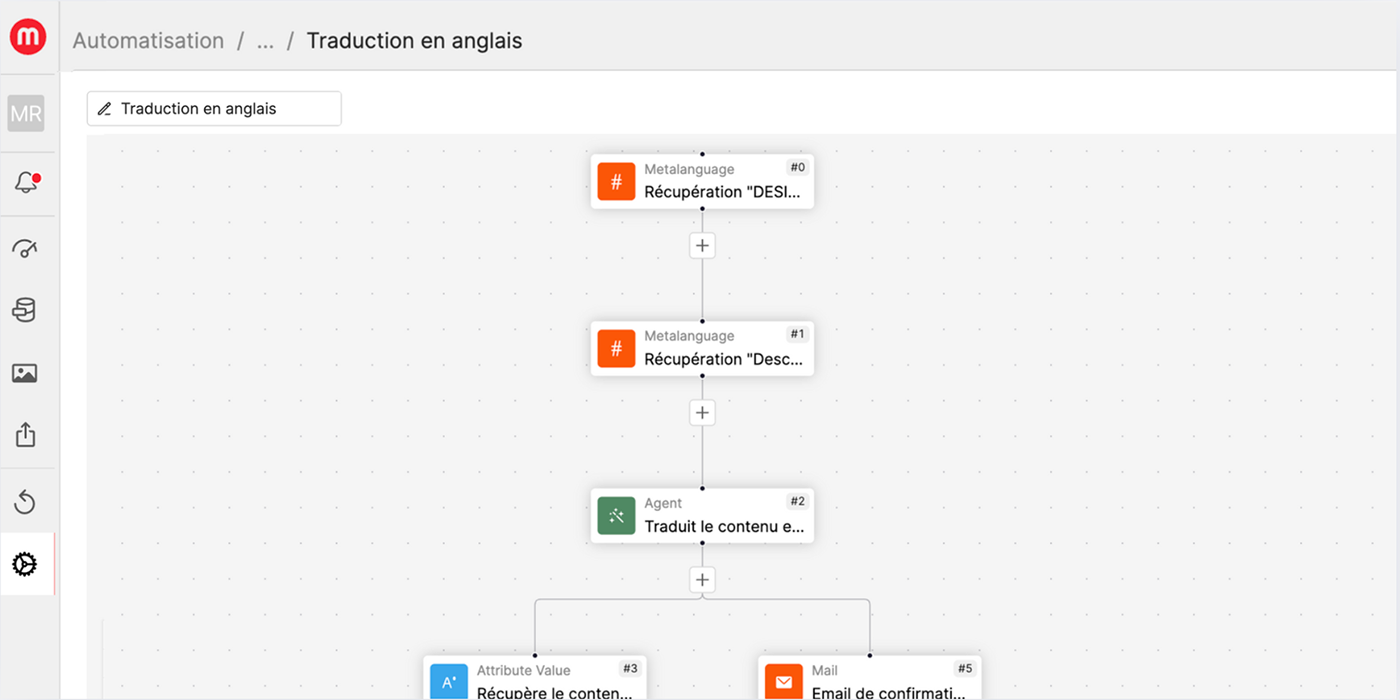Select the Agent translation step node
The image size is (1400, 700).
point(702,515)
